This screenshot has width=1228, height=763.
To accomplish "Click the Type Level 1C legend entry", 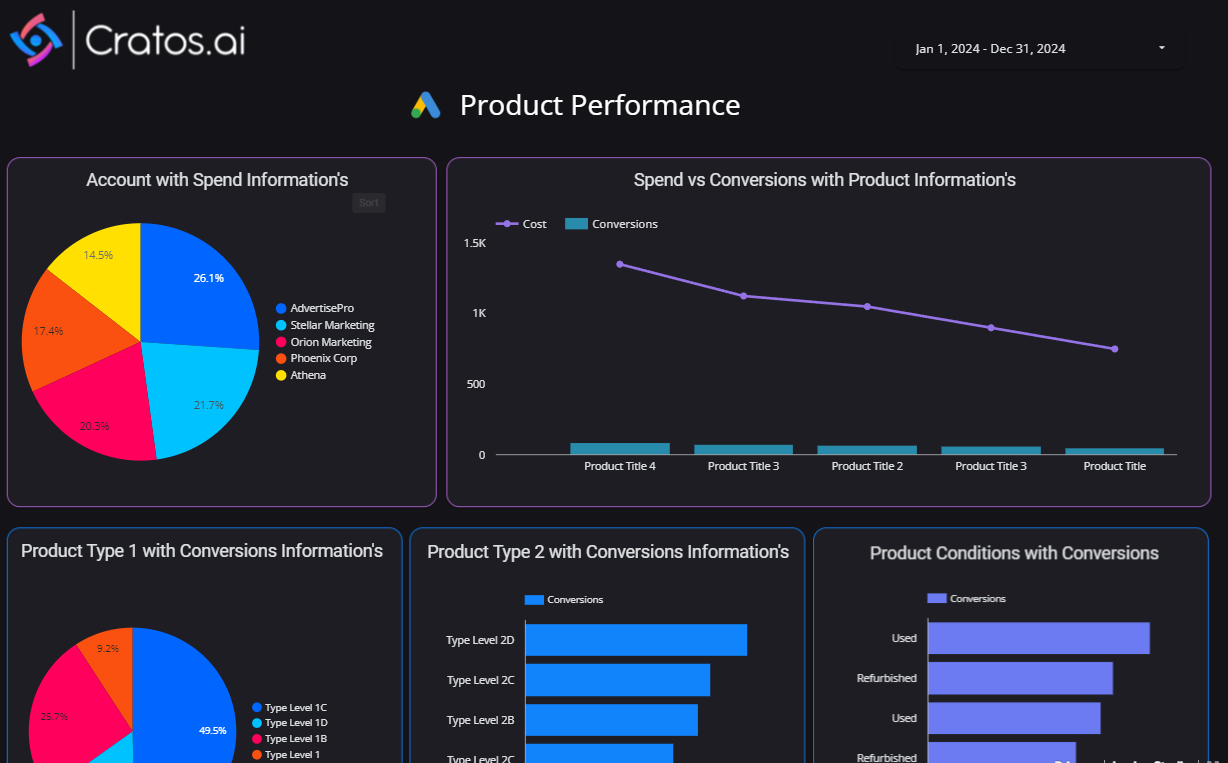I will pos(290,707).
